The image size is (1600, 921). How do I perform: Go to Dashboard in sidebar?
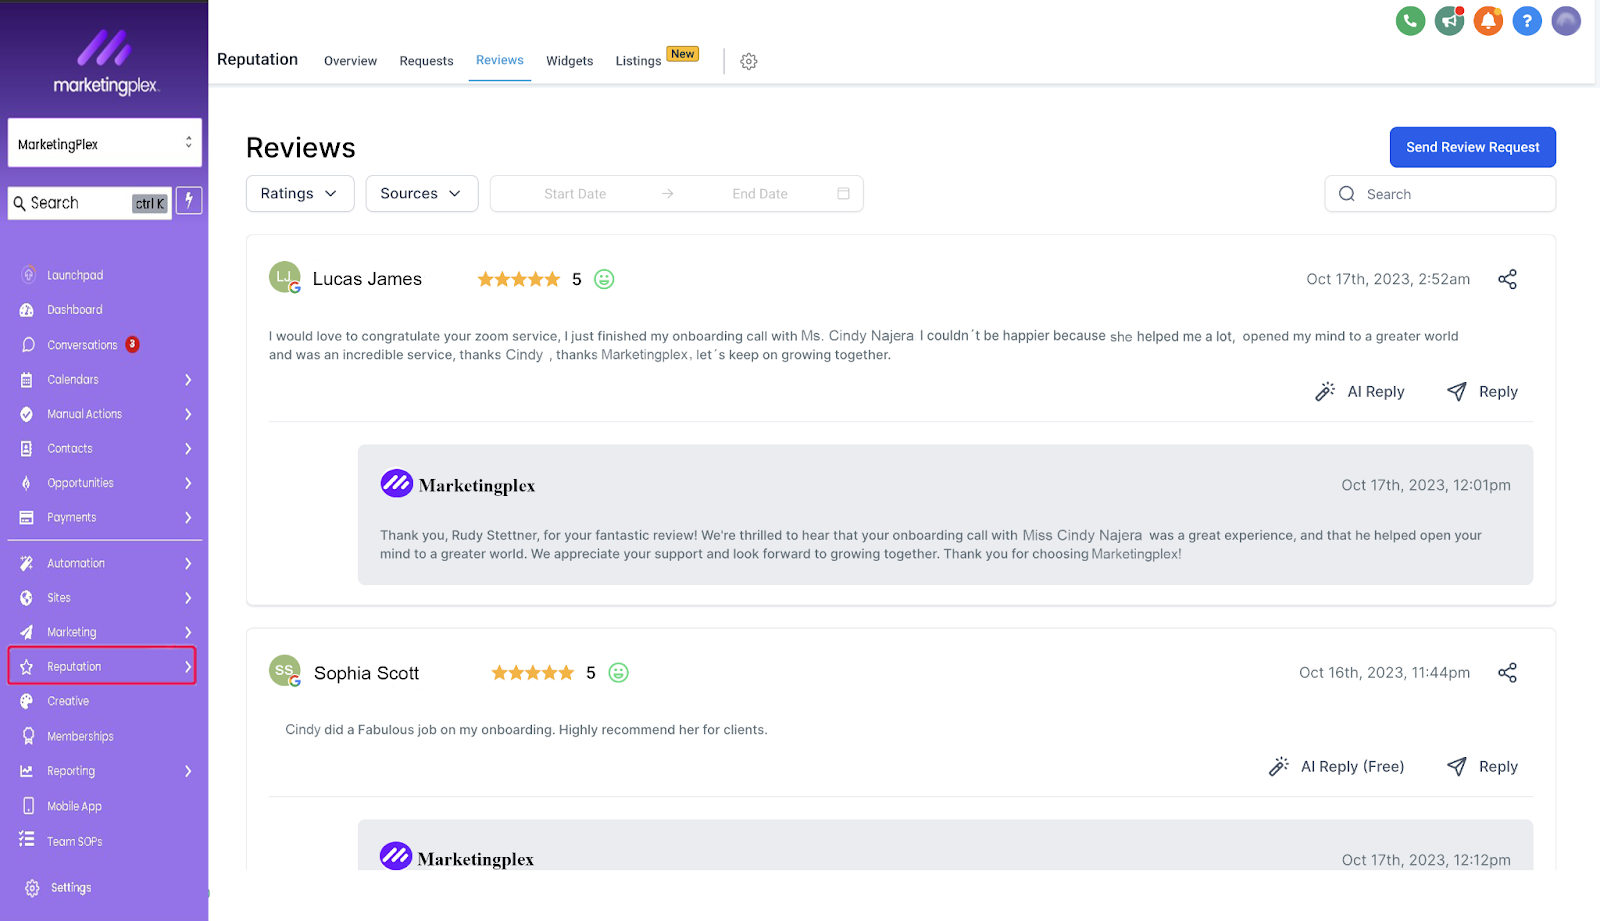pyautogui.click(x=75, y=310)
